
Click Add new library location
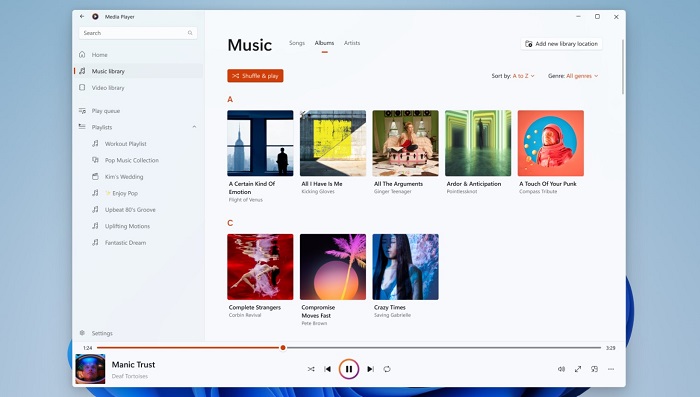[561, 44]
